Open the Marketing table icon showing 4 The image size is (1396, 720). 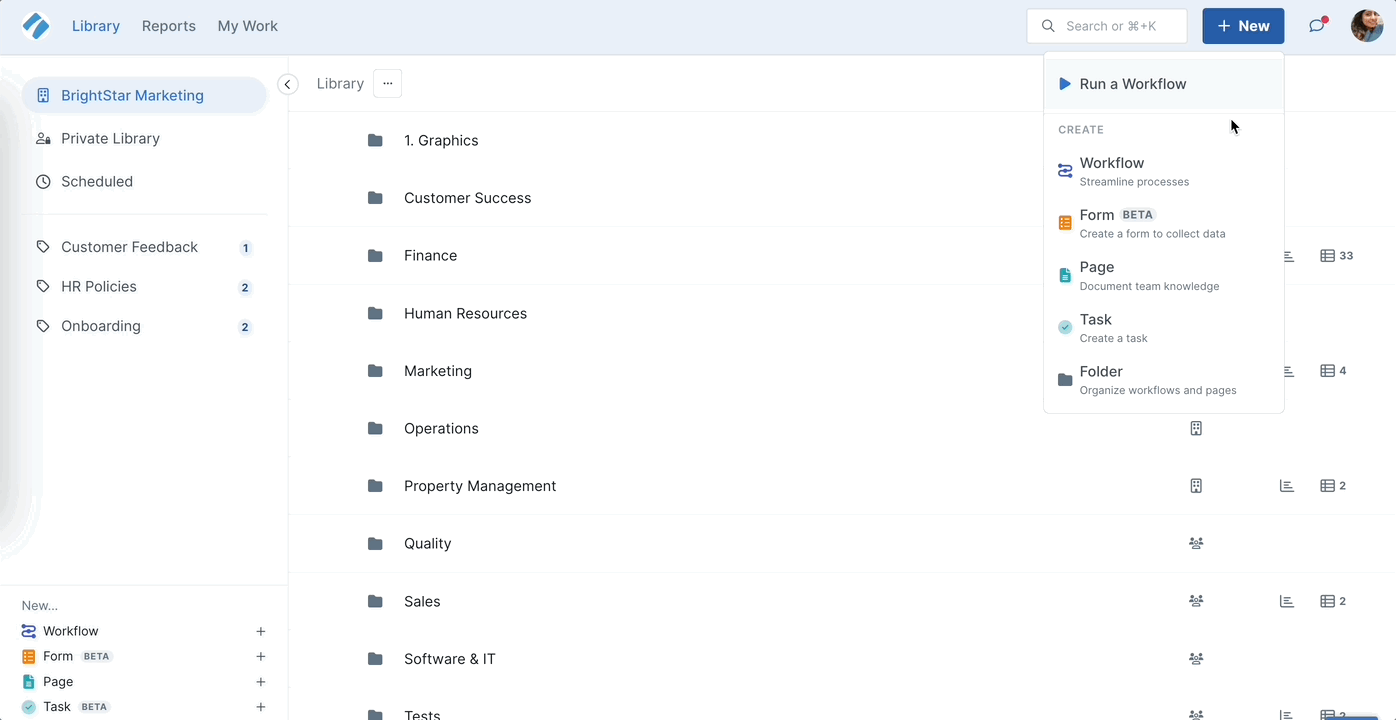coord(1333,371)
